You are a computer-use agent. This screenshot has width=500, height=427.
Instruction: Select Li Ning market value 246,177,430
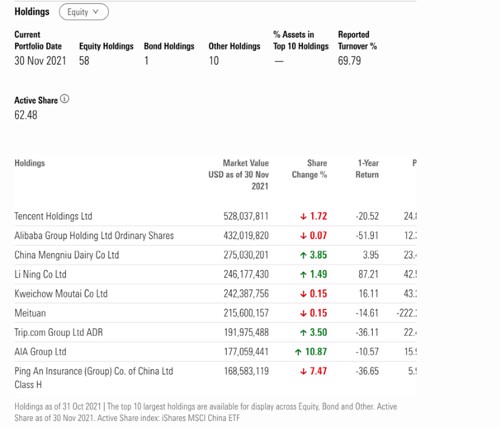click(x=246, y=274)
